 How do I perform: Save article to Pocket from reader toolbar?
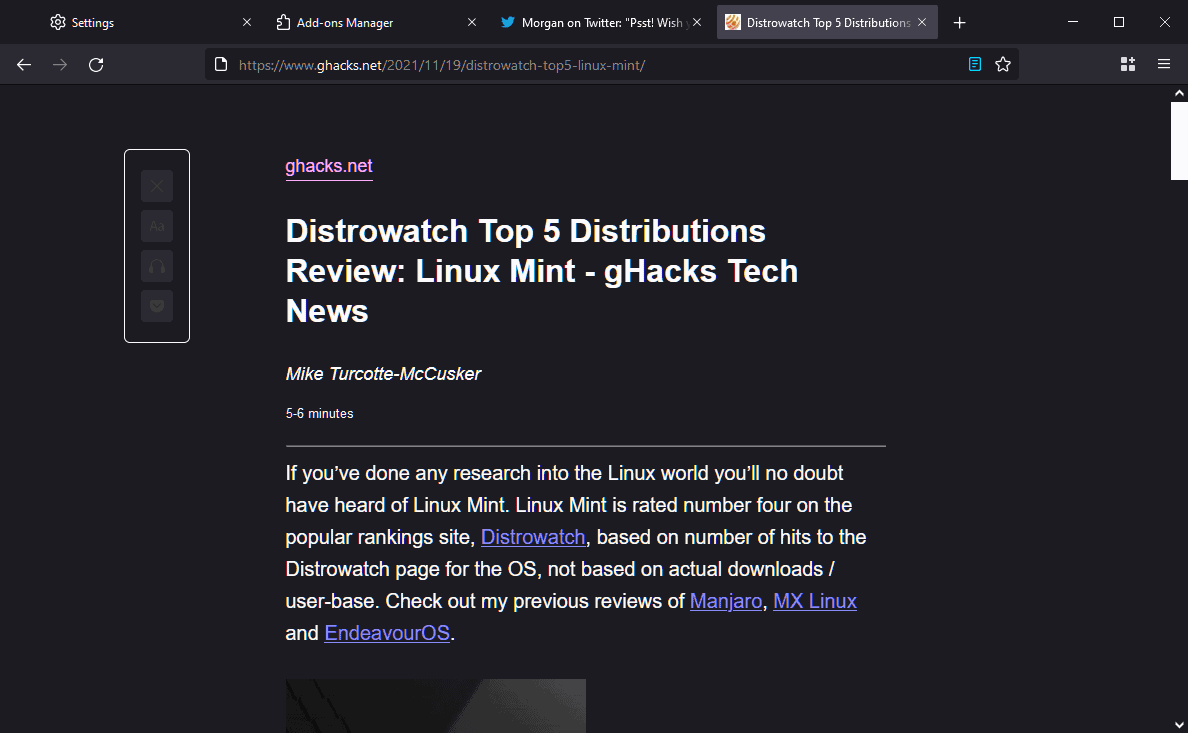click(157, 306)
